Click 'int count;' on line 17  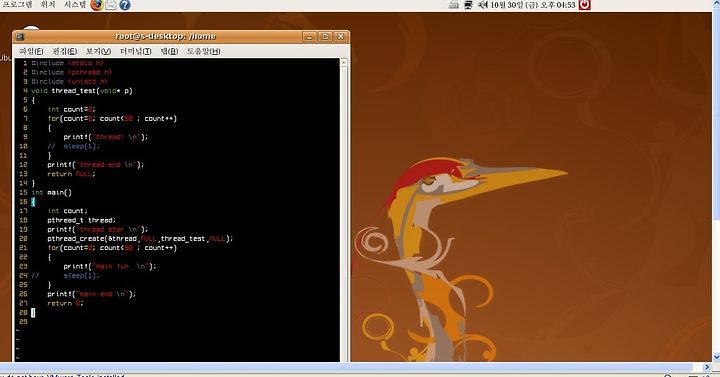[68, 211]
